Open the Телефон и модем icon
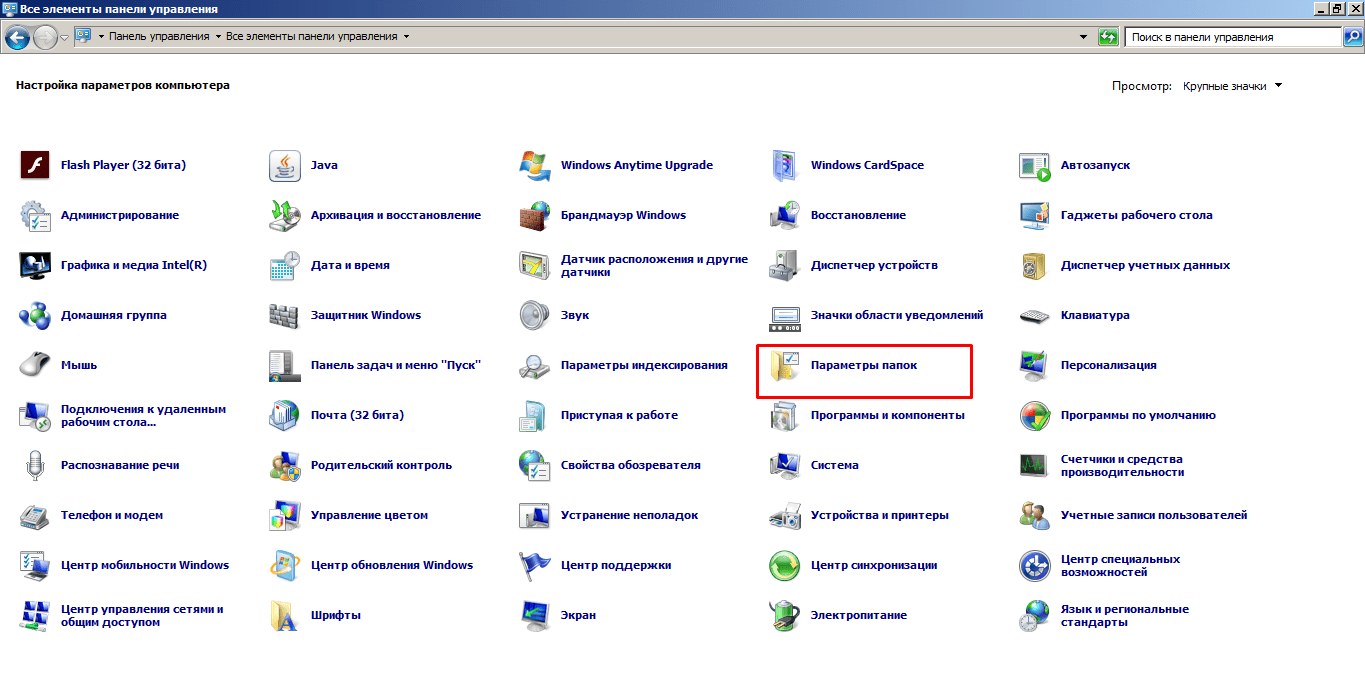This screenshot has height=681, width=1365. 35,515
